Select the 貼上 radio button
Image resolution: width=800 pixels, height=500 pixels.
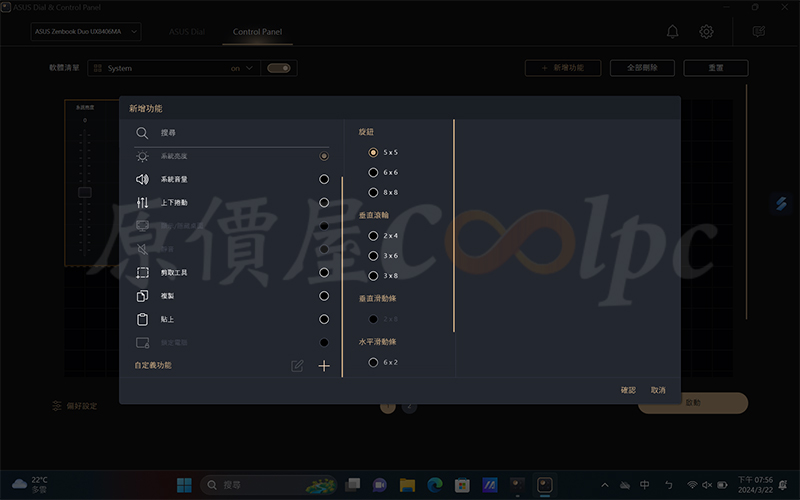324,319
